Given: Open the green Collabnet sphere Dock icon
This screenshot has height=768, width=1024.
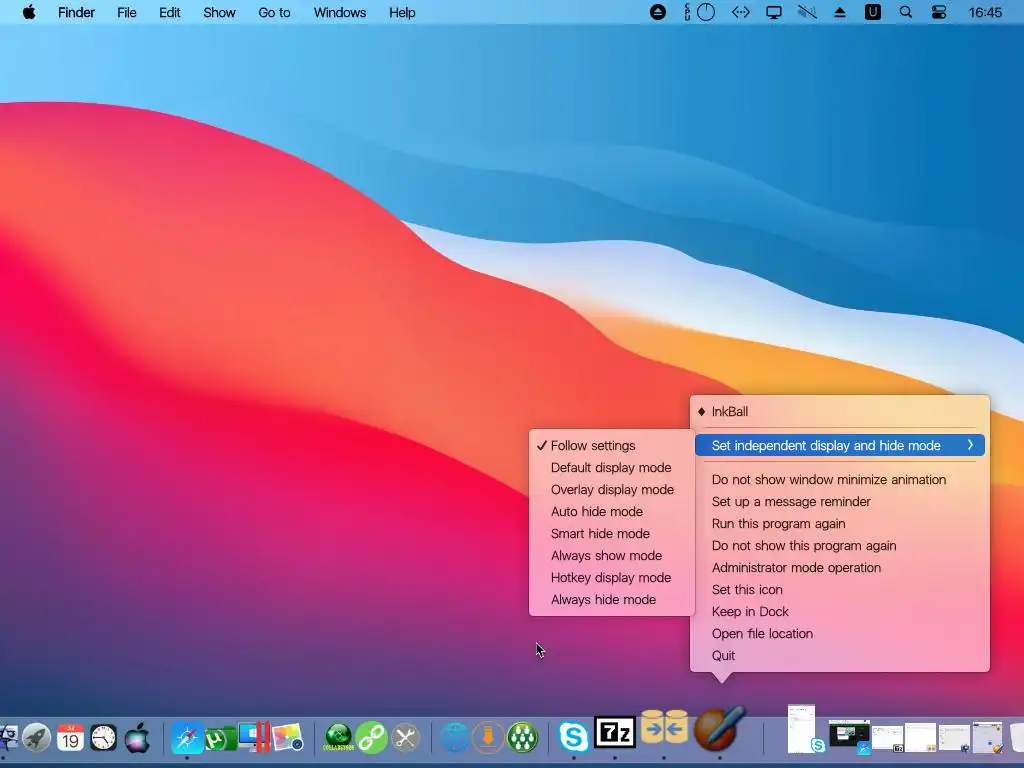Looking at the screenshot, I should click(338, 738).
